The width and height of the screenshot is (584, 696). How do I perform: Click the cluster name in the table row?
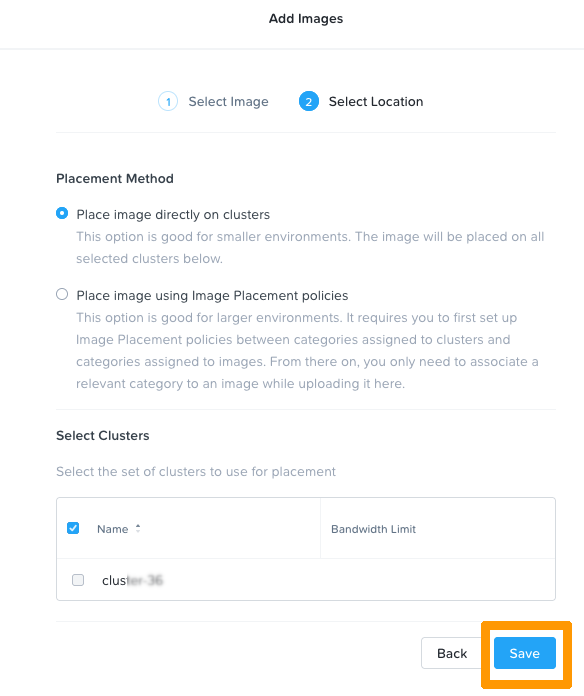(132, 581)
